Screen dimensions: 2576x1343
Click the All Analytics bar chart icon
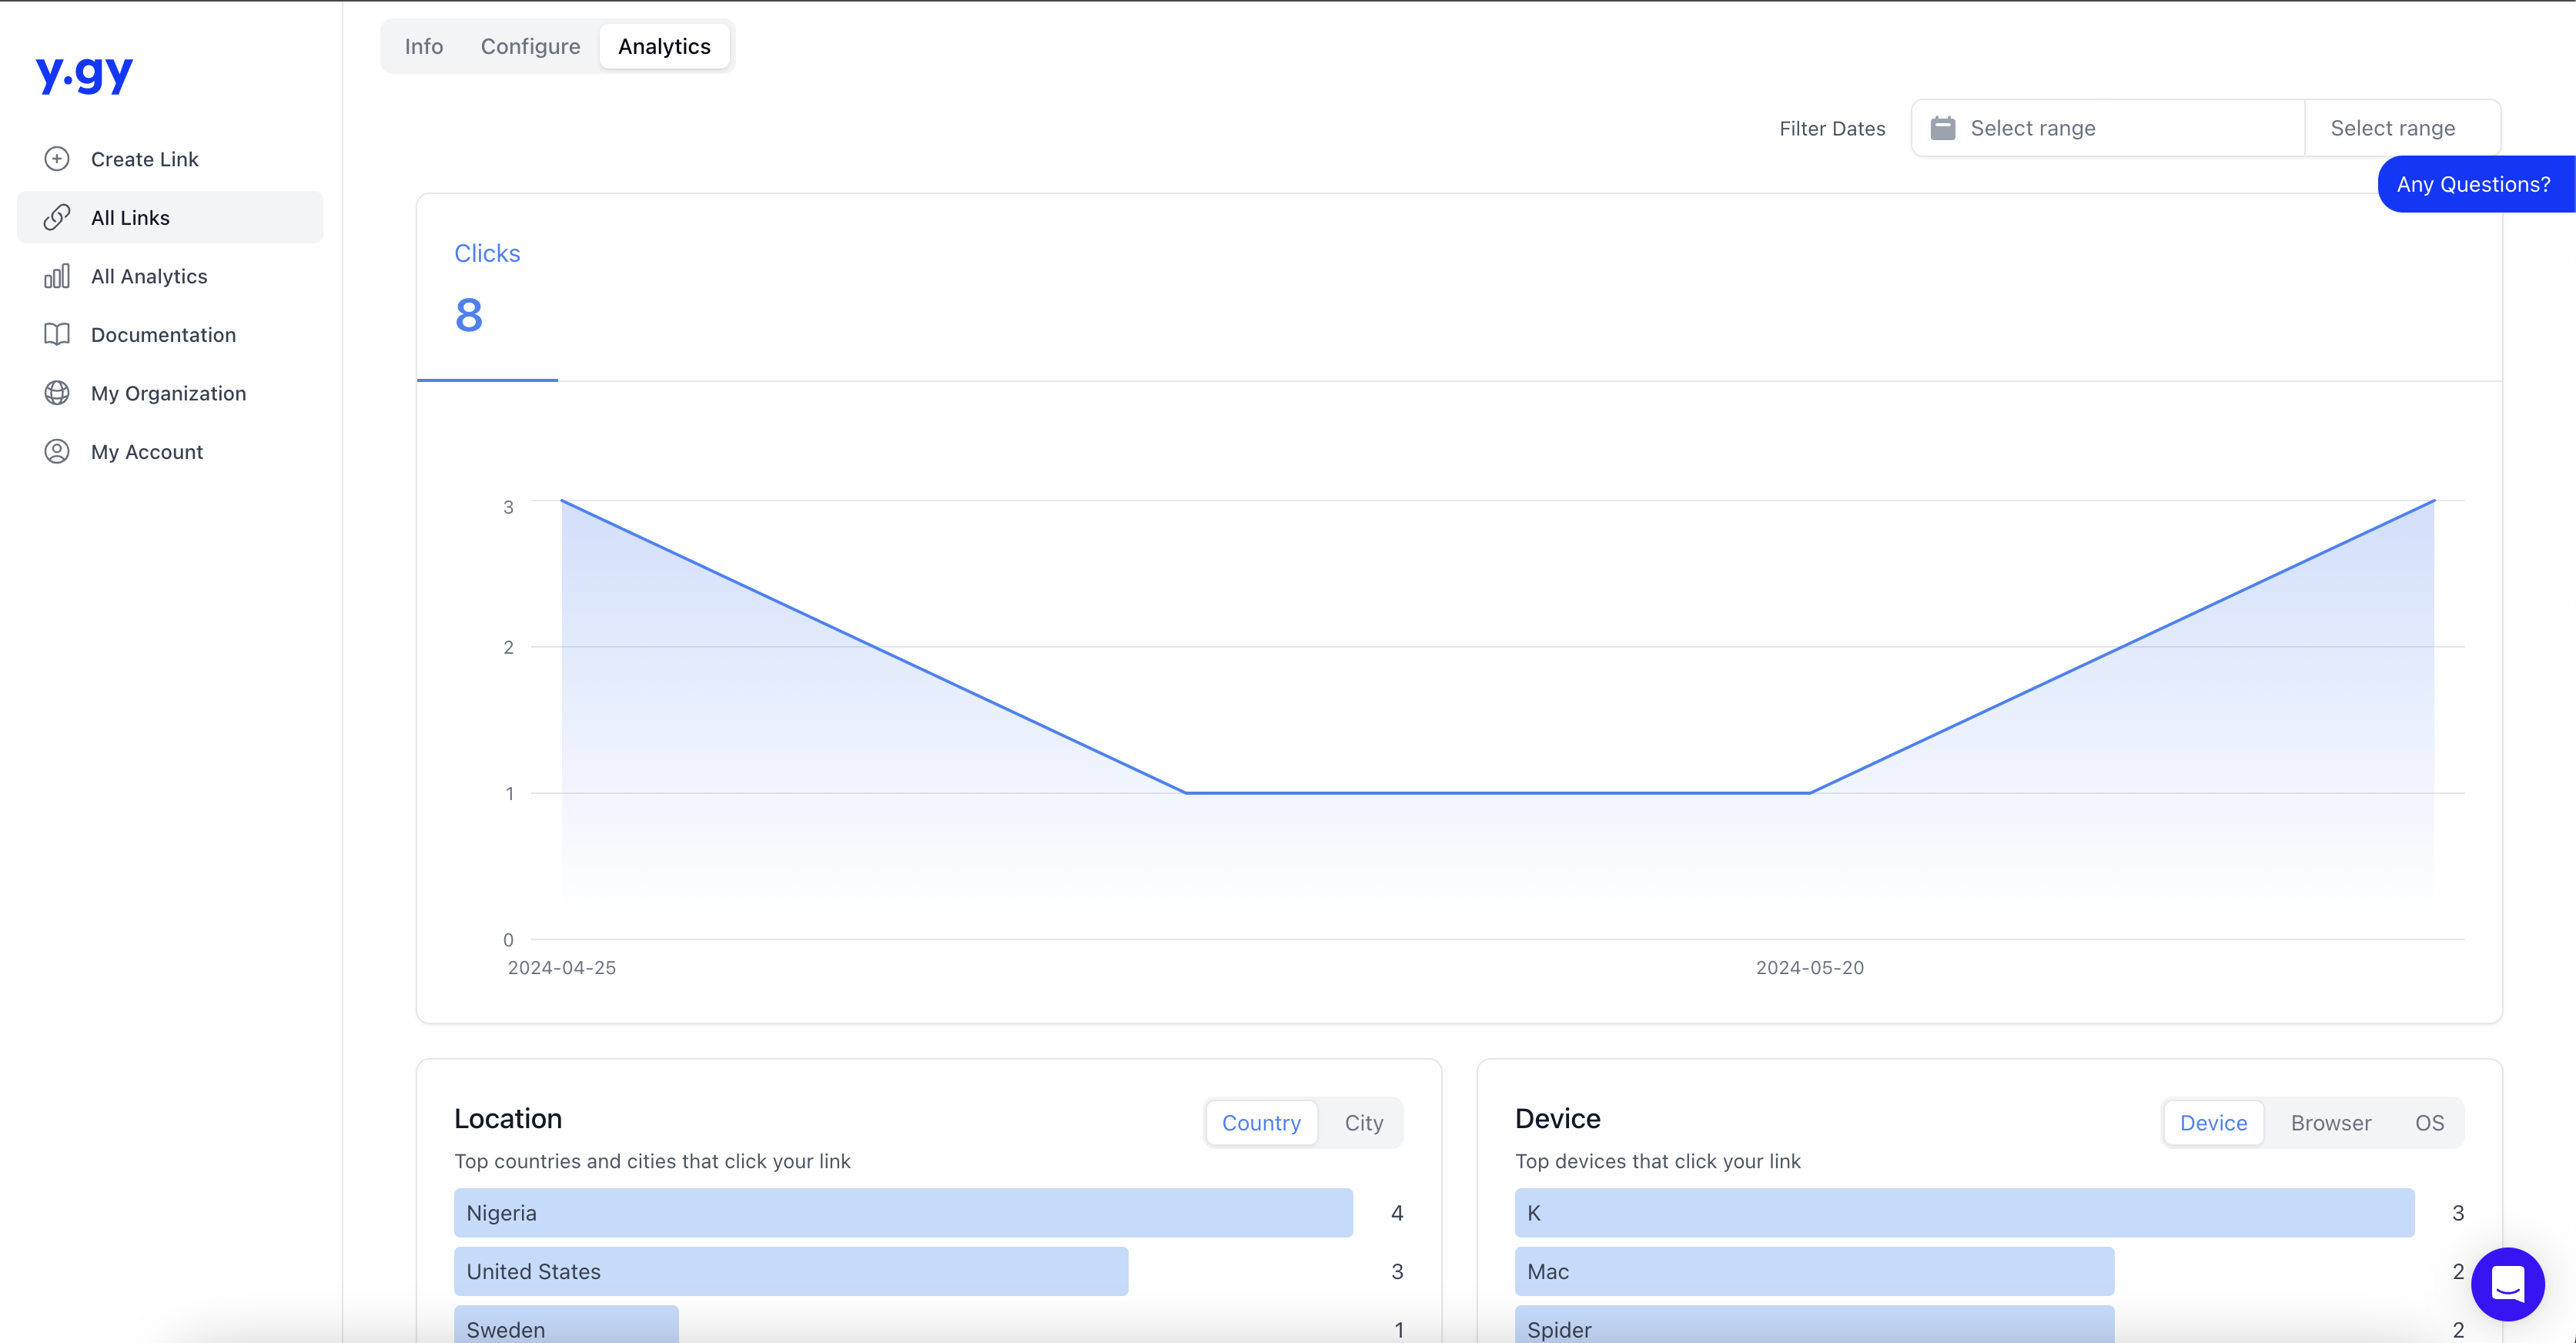57,276
